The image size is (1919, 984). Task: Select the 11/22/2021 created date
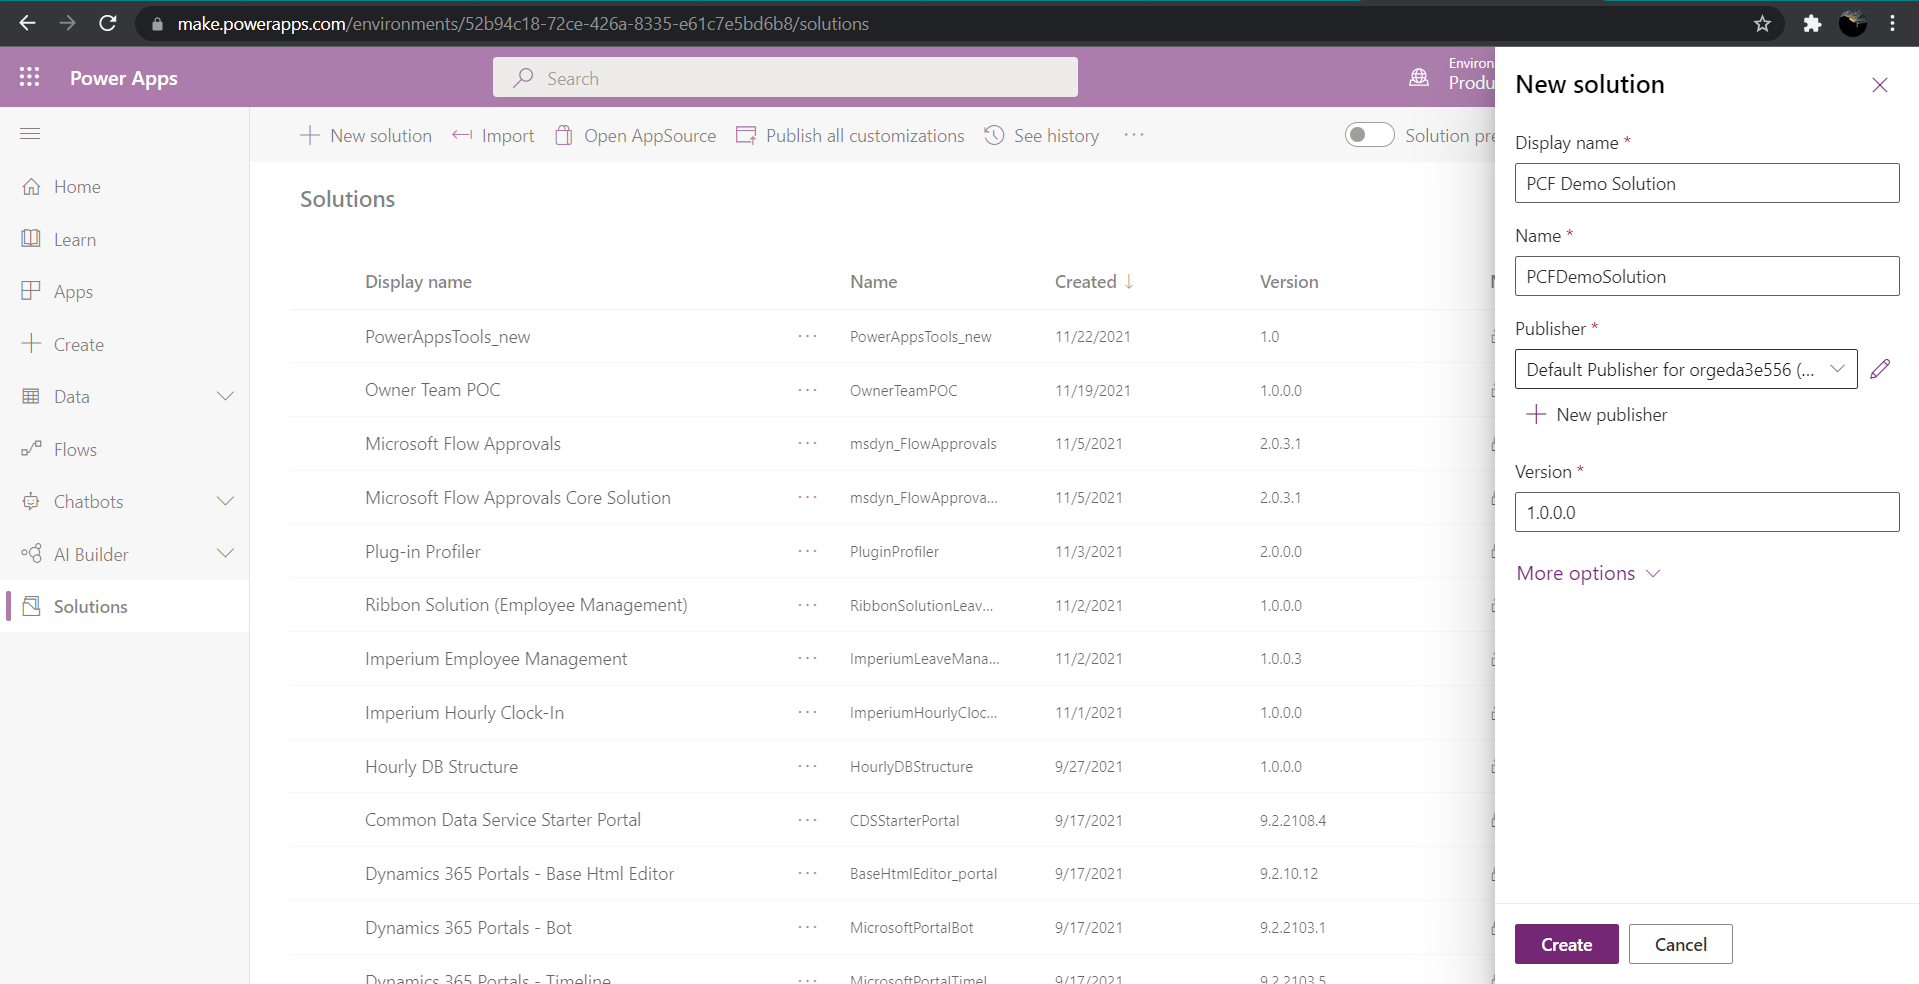coord(1092,336)
